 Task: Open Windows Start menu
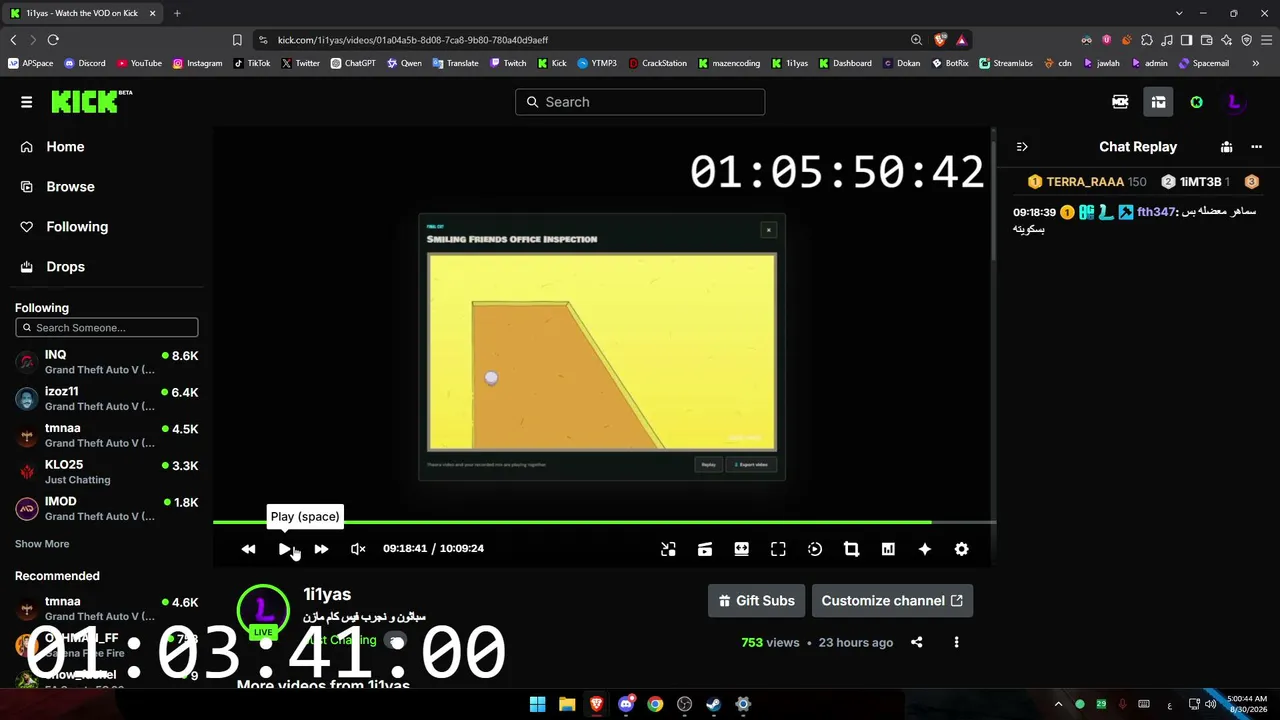tap(537, 704)
